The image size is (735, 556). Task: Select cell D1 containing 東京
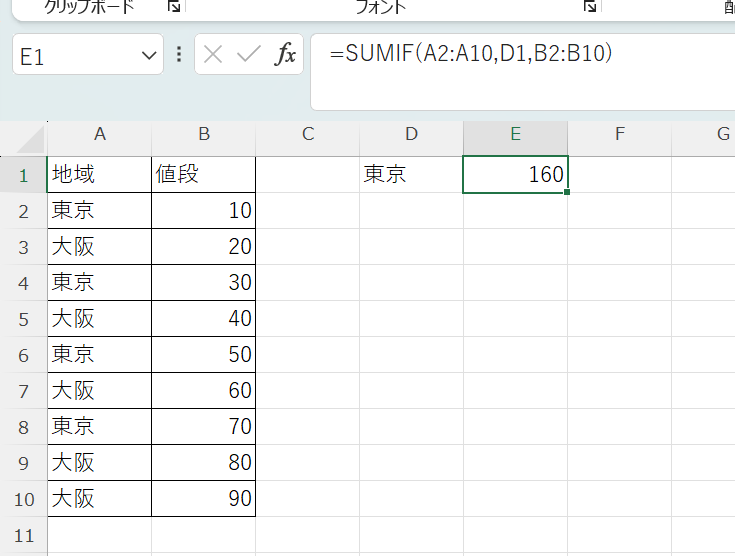411,174
